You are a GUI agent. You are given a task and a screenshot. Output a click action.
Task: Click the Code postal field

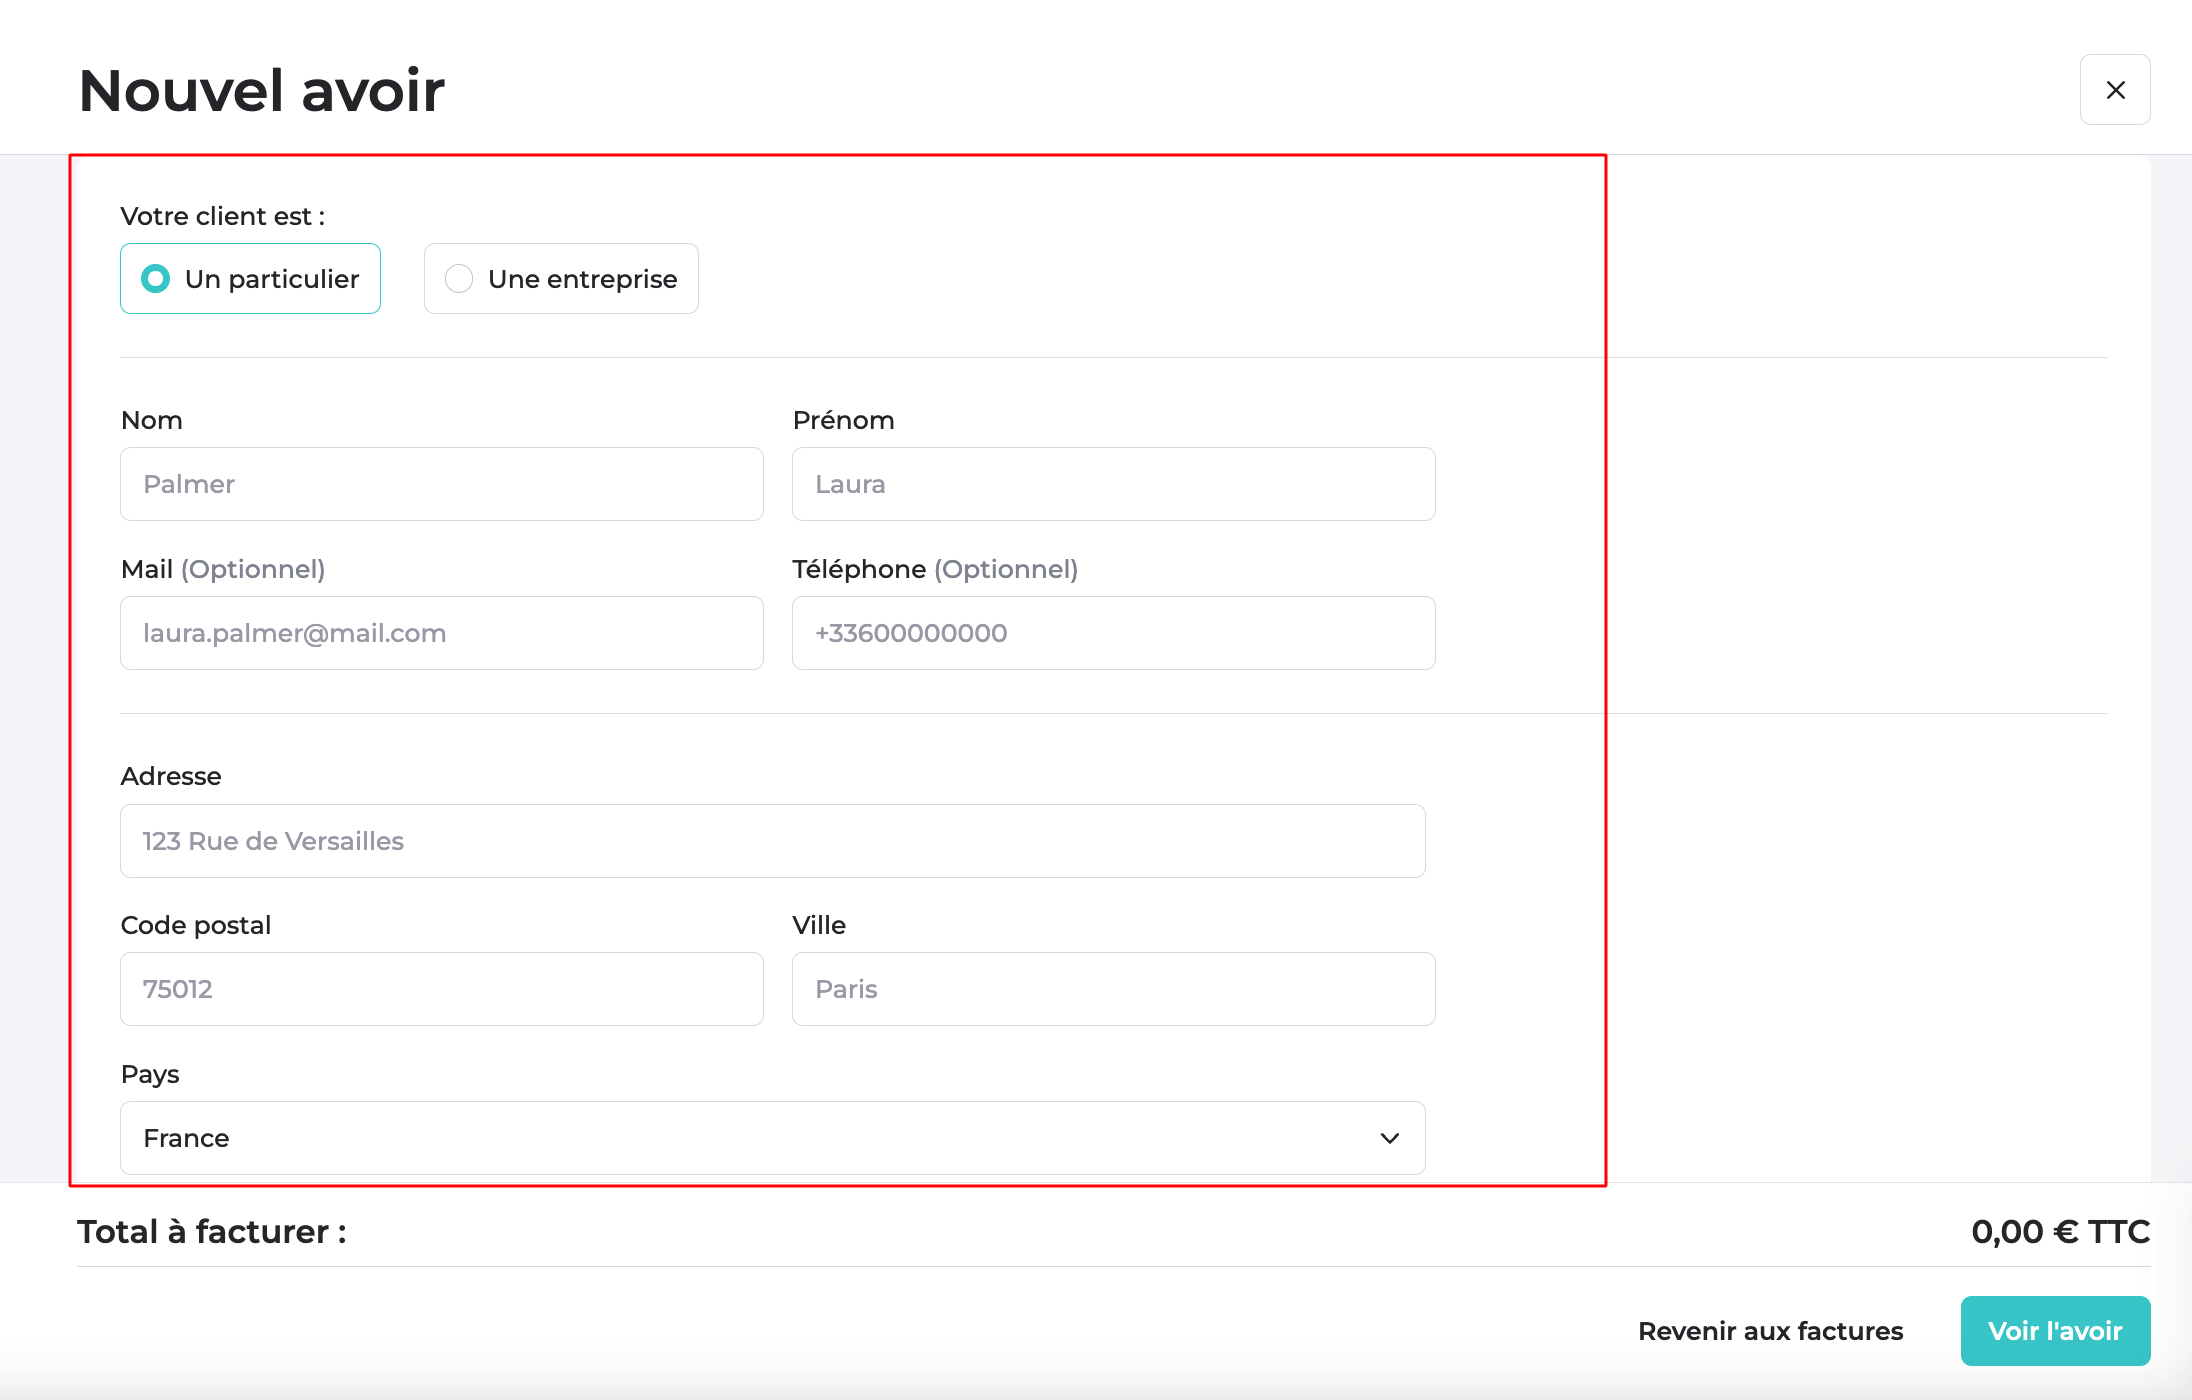442,989
